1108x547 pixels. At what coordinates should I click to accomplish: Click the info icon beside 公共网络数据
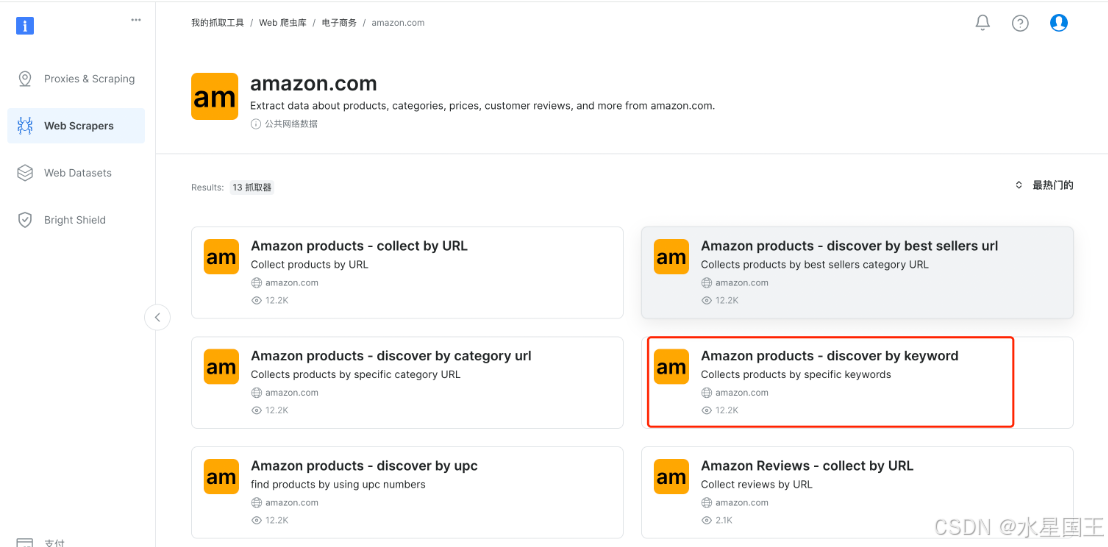[x=256, y=124]
